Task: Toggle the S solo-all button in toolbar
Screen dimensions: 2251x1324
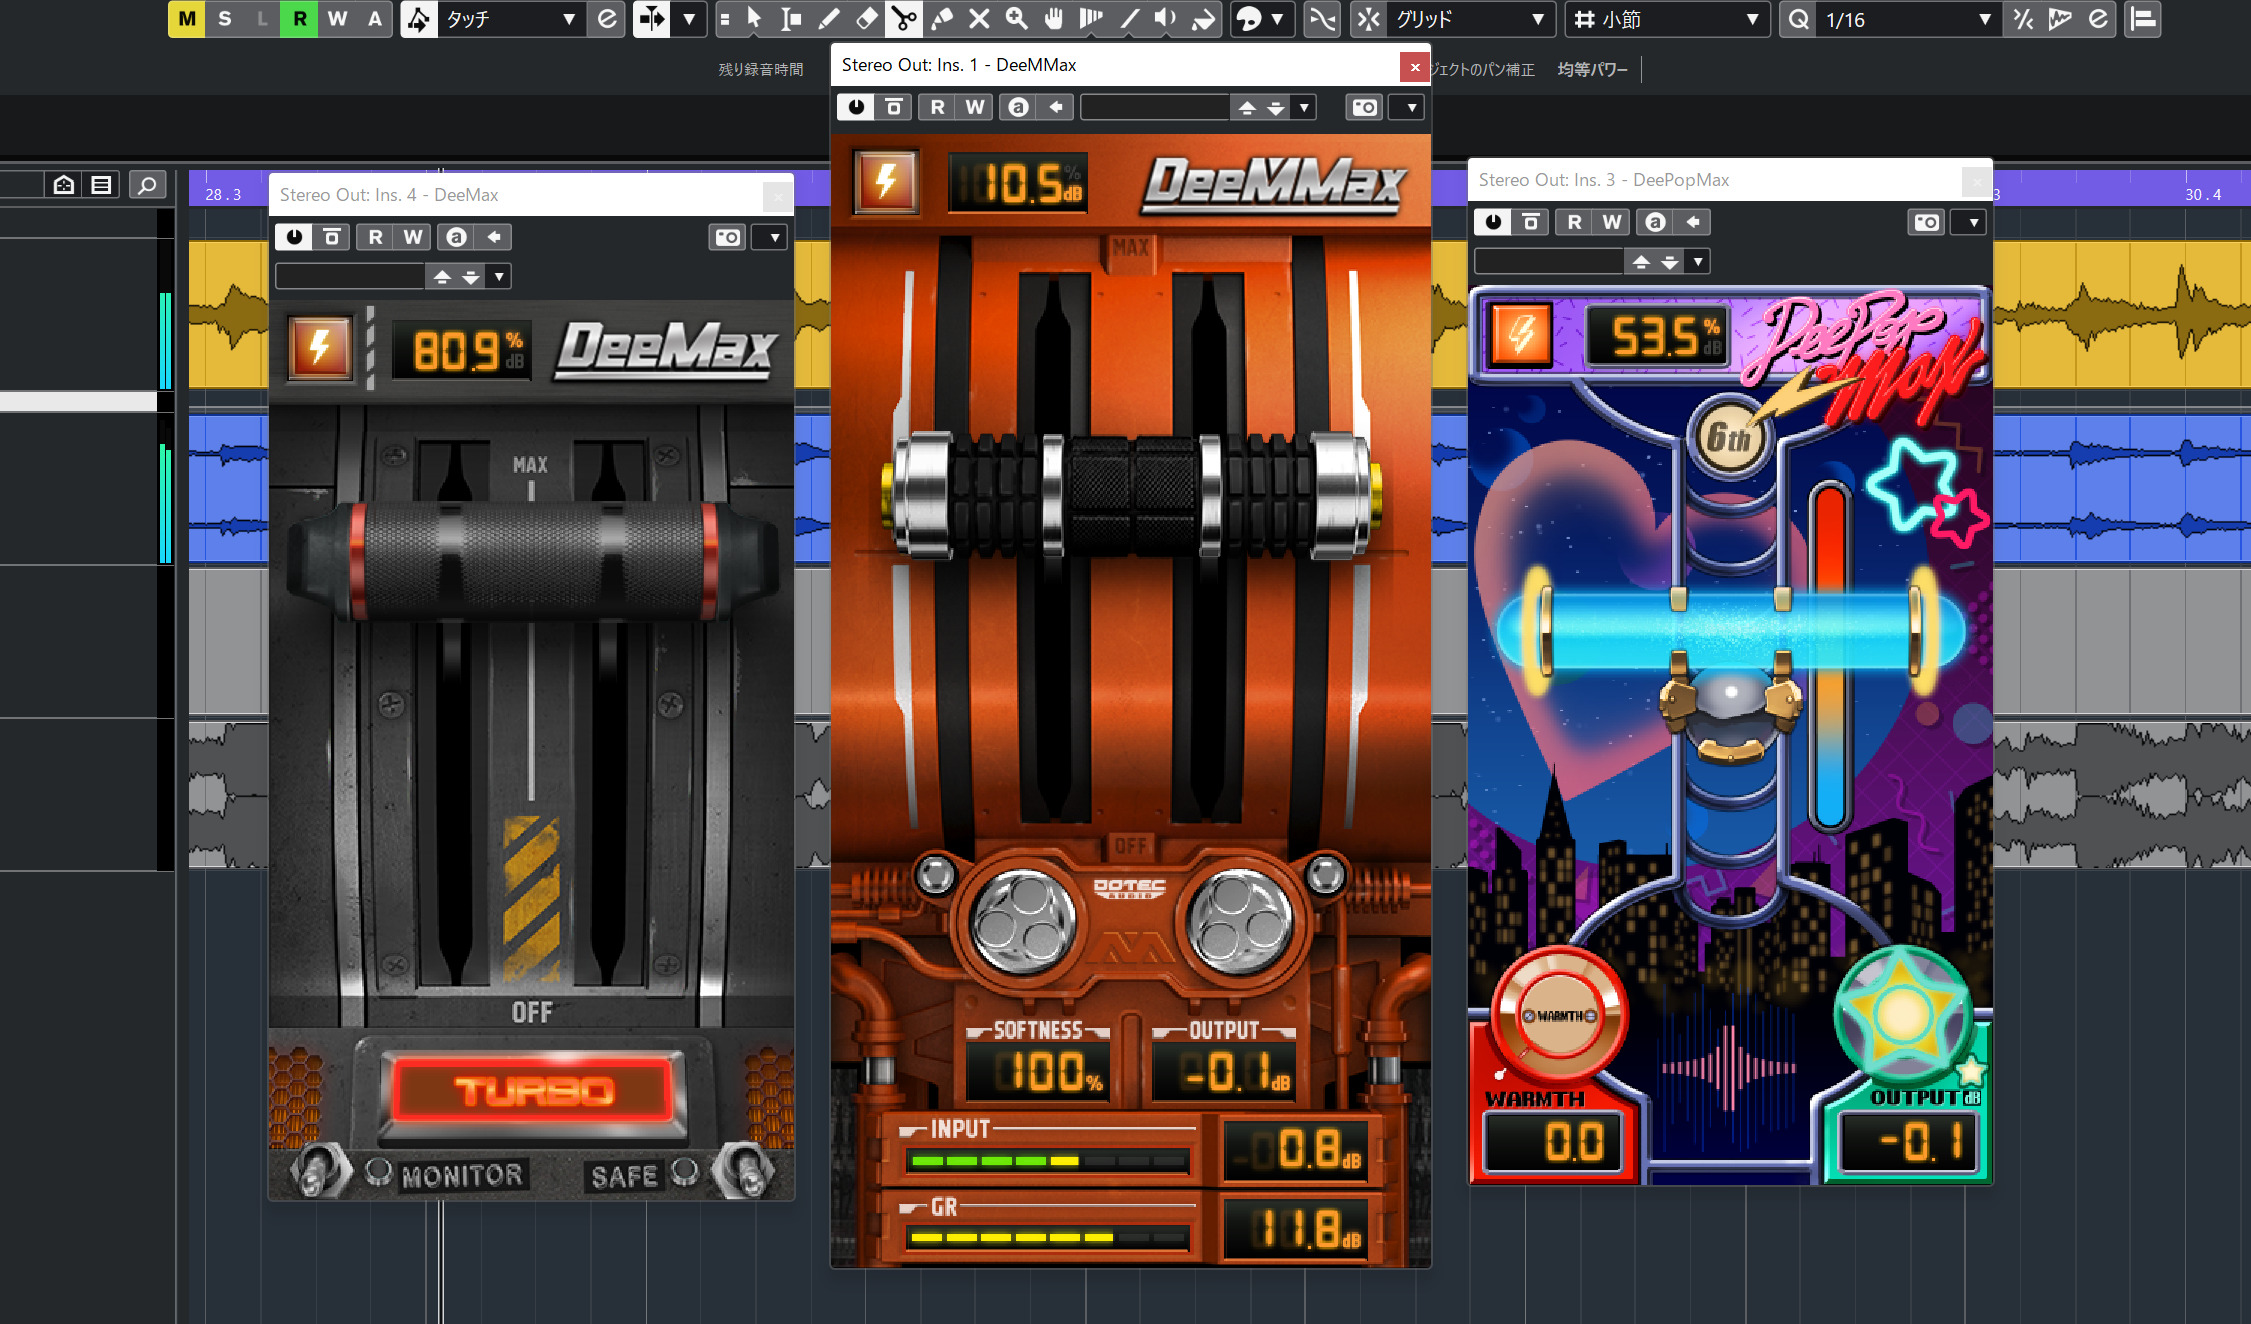Action: pos(224,19)
